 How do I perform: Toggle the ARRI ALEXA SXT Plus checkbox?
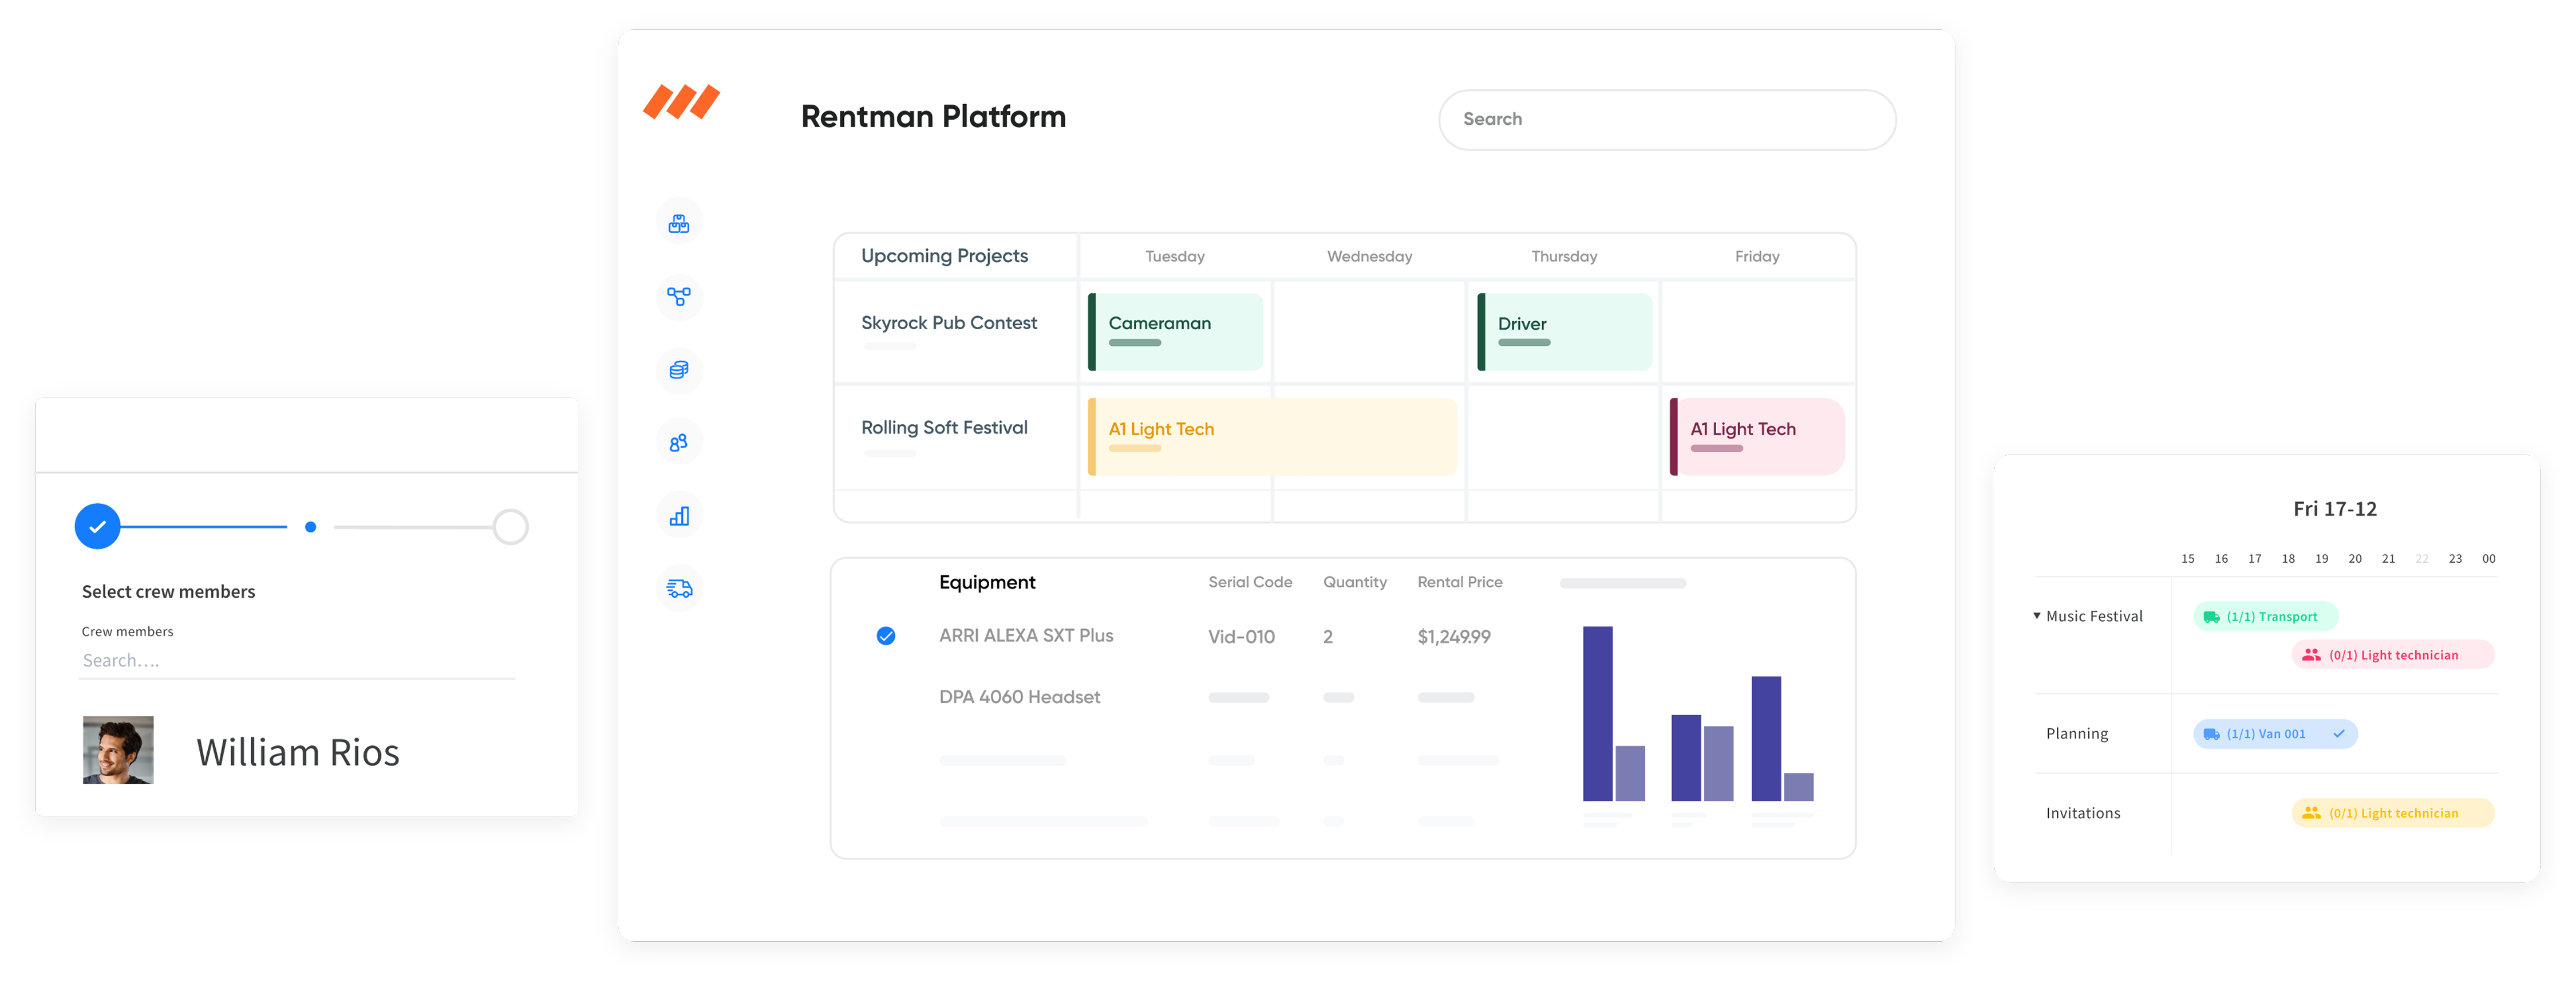(x=886, y=636)
